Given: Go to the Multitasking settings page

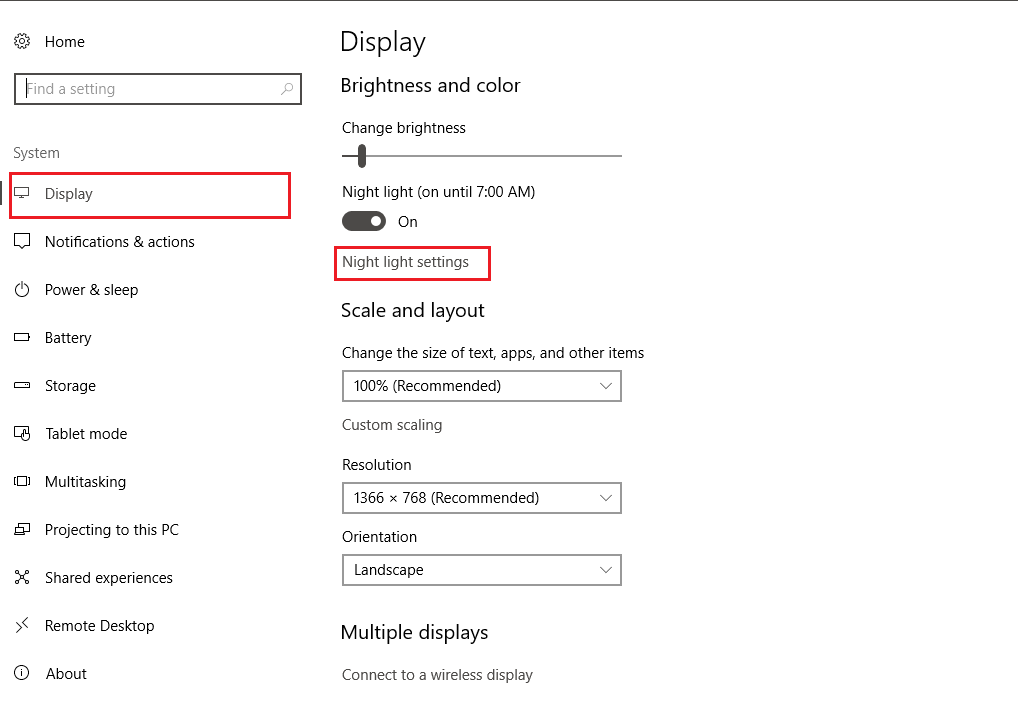Looking at the screenshot, I should pos(85,482).
